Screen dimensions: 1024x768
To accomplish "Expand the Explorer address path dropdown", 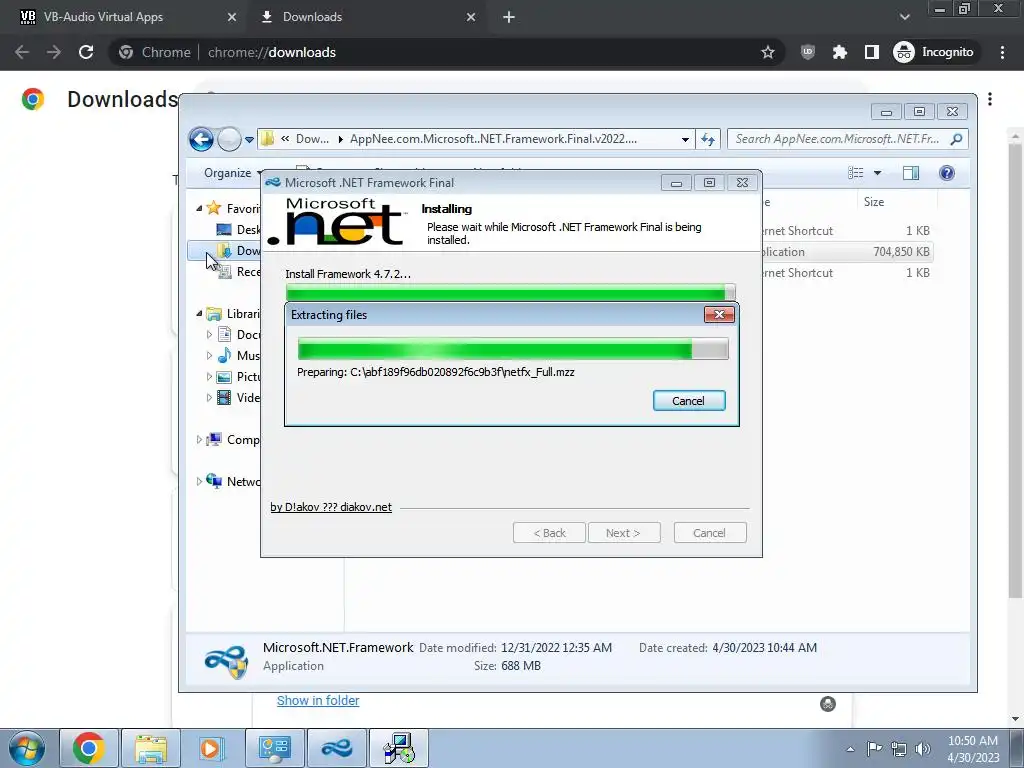I will pyautogui.click(x=684, y=139).
